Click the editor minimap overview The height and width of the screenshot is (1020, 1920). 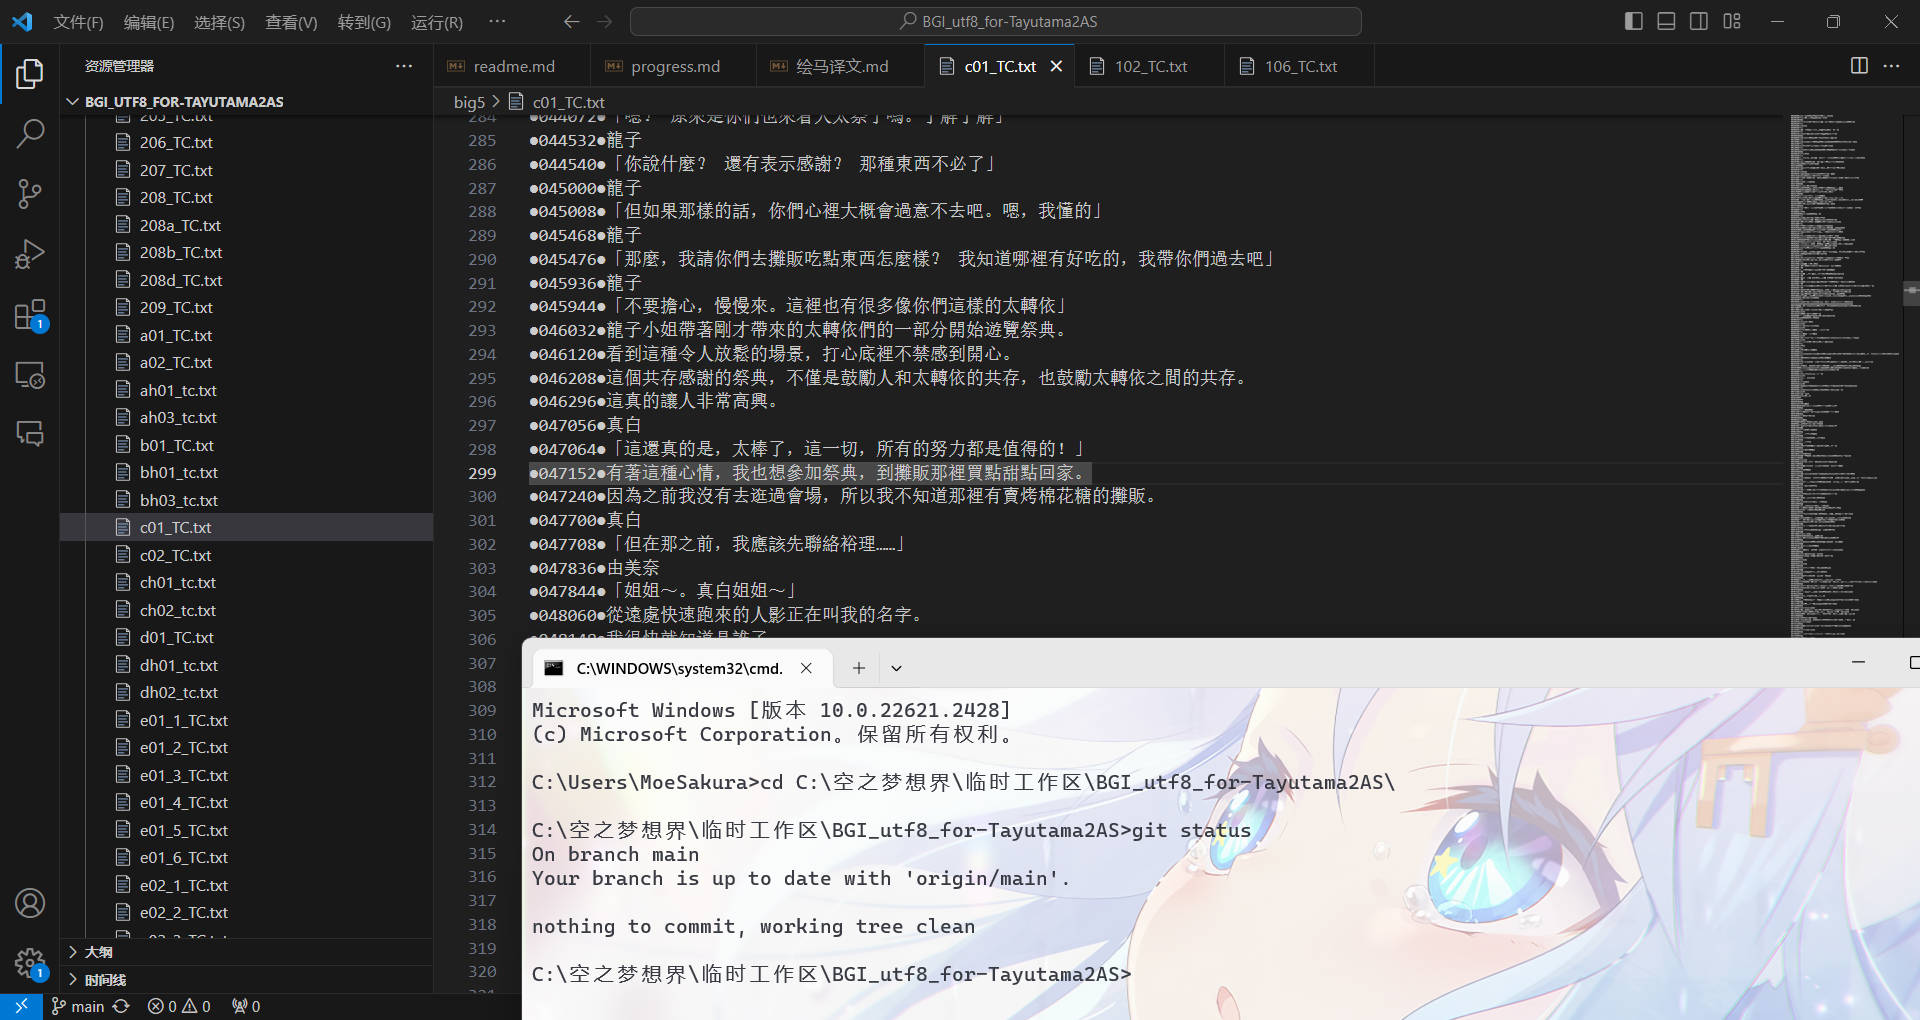click(1845, 375)
